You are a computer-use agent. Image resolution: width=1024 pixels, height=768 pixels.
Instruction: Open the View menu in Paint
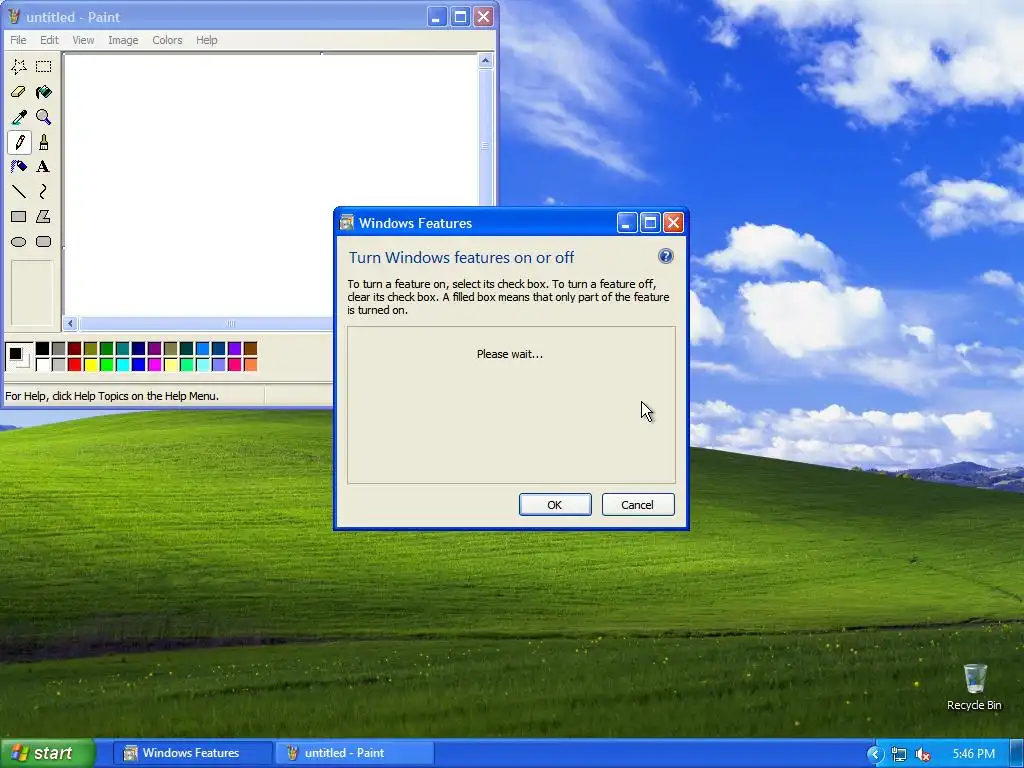click(83, 40)
